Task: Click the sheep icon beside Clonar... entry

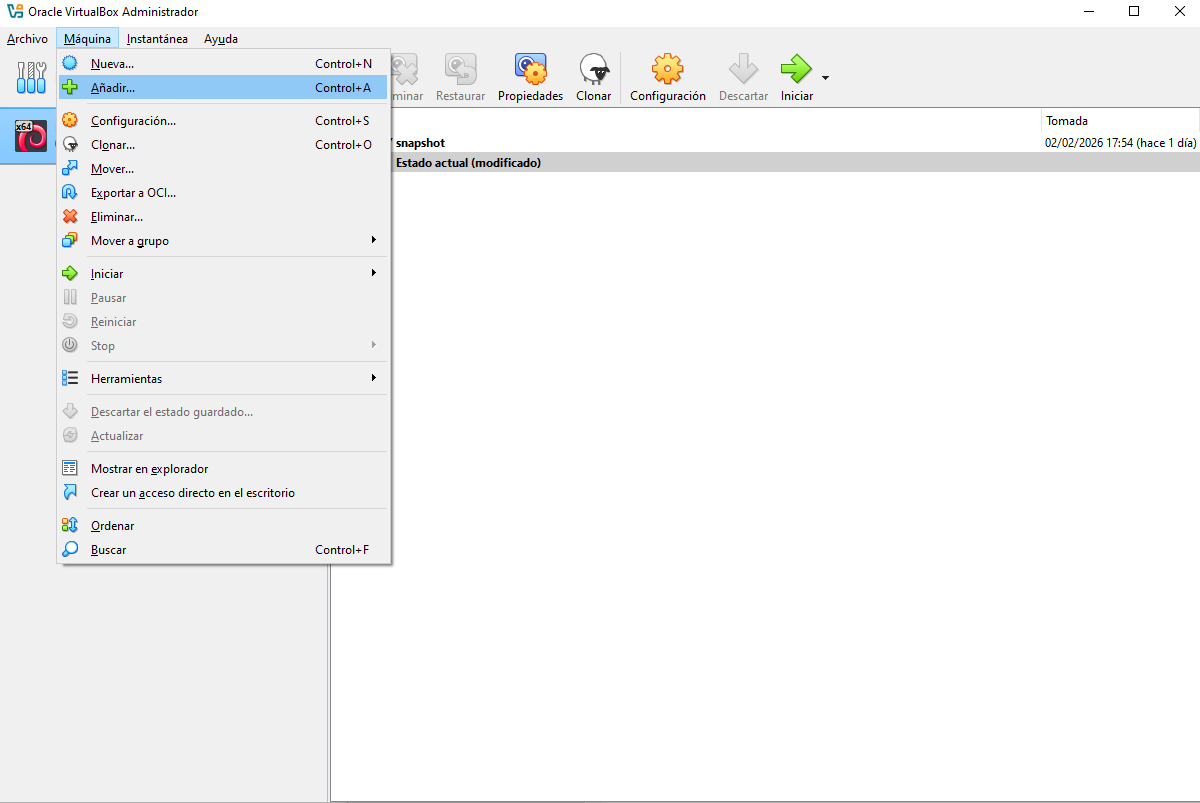Action: coord(70,144)
